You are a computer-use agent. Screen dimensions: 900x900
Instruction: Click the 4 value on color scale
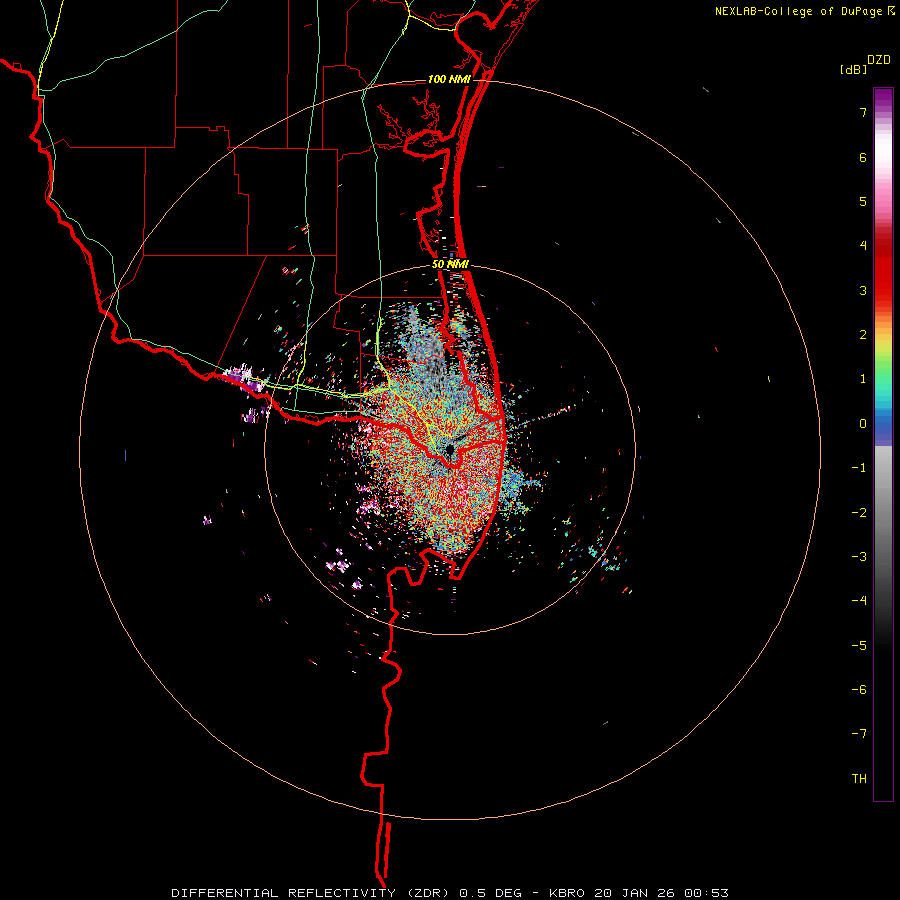tap(863, 246)
